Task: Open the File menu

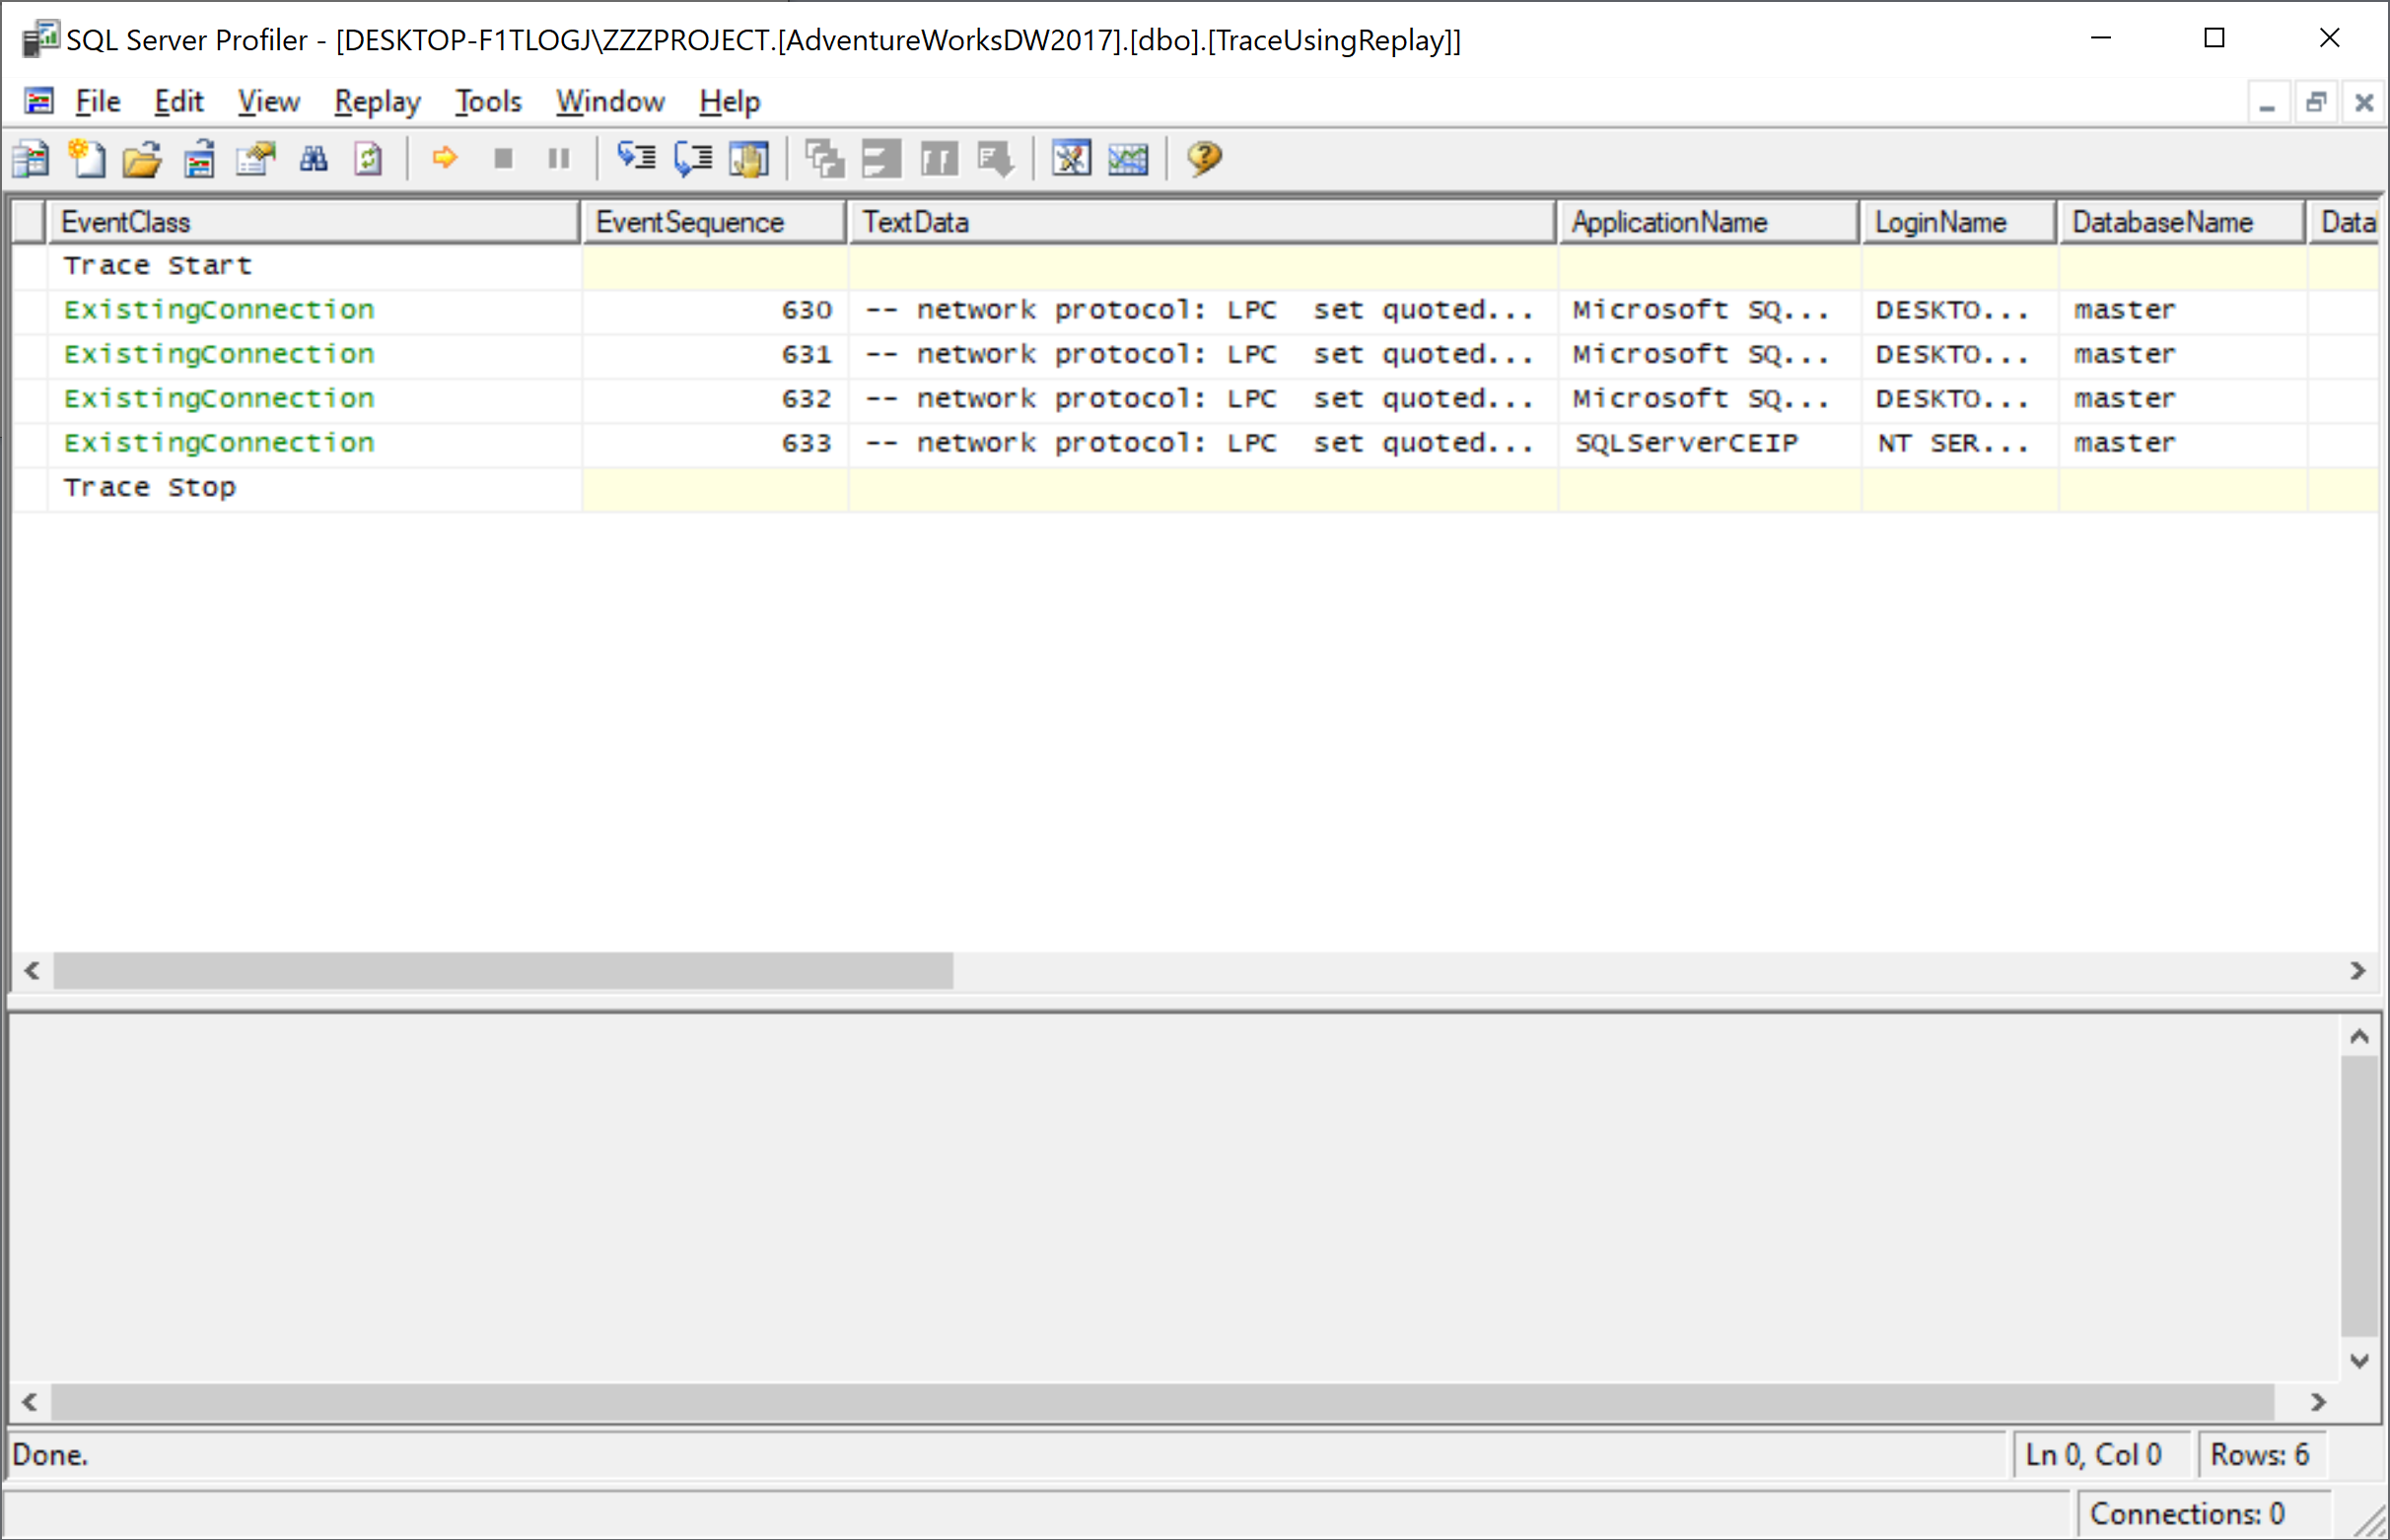Action: 97,102
